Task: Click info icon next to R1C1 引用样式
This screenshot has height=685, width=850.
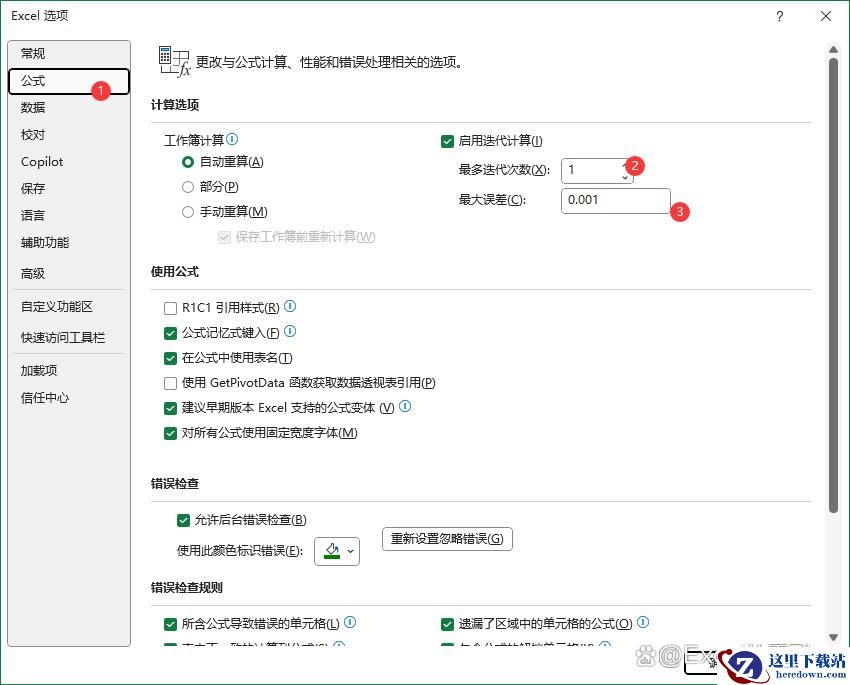Action: (x=290, y=307)
